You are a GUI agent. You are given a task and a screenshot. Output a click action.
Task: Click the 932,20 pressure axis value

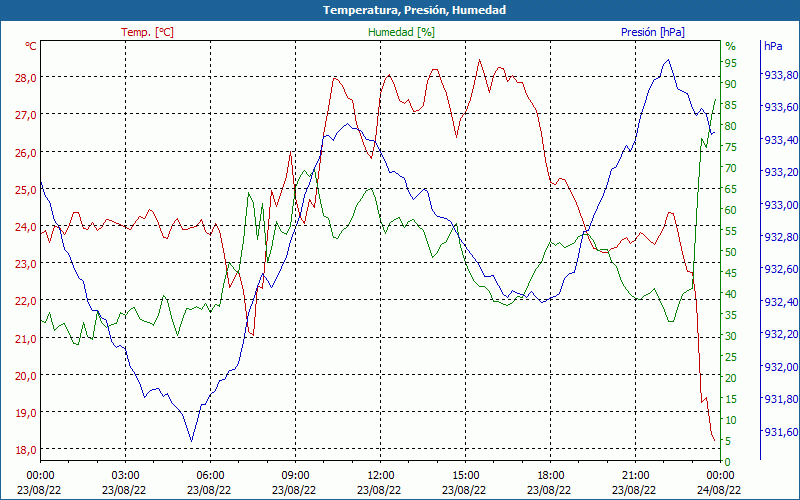click(x=781, y=334)
